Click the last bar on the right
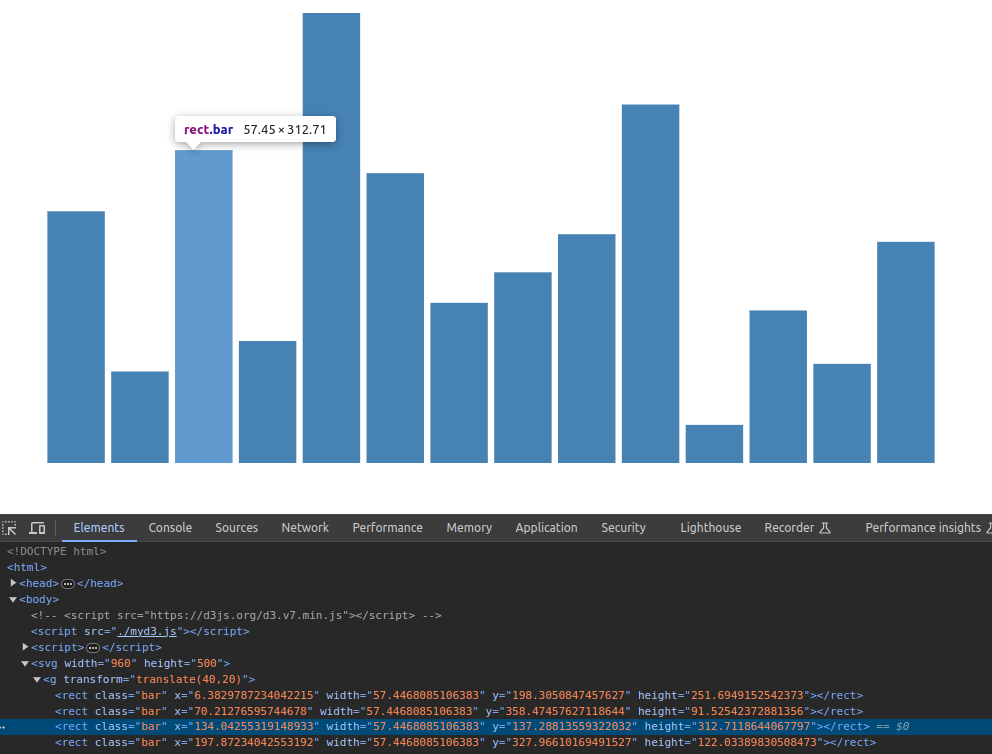992x754 pixels. (x=906, y=352)
